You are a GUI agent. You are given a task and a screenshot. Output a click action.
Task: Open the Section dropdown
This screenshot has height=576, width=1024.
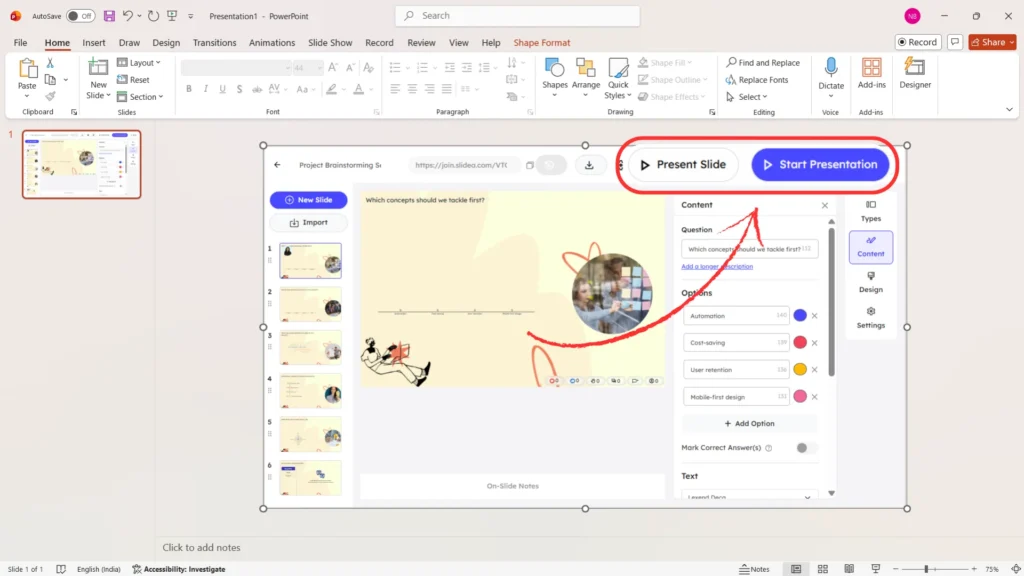(143, 97)
